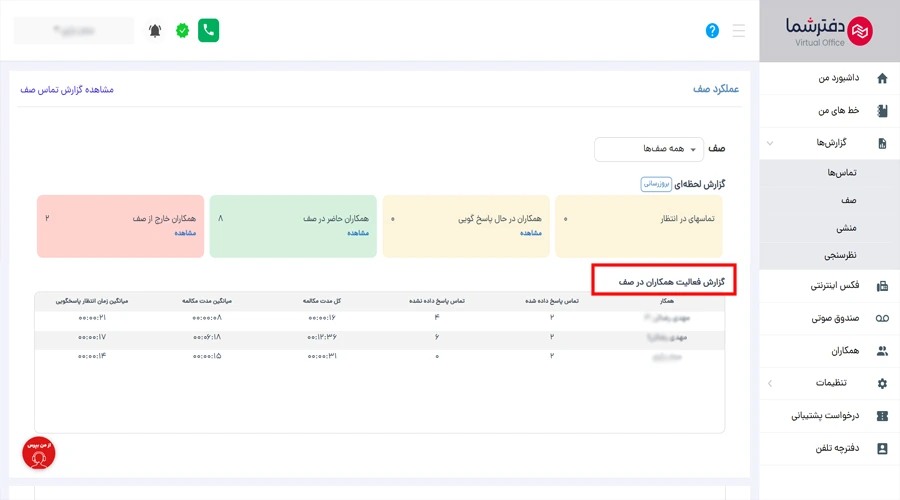The width and height of the screenshot is (900, 500).
Task: Click the SIM icon beside خط های من
Action: pyautogui.click(x=882, y=110)
